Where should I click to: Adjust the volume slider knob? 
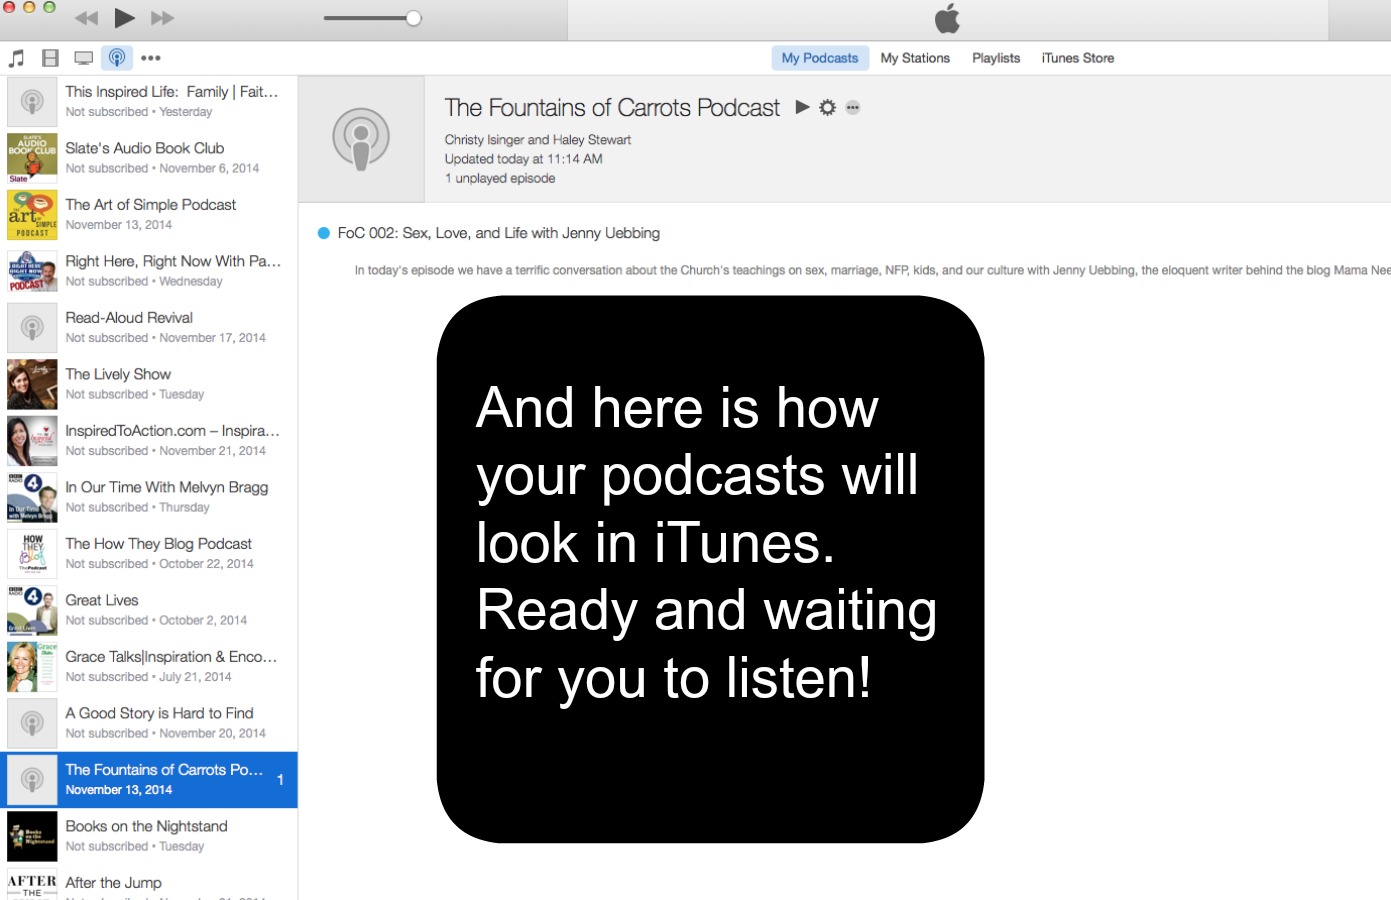(x=413, y=18)
